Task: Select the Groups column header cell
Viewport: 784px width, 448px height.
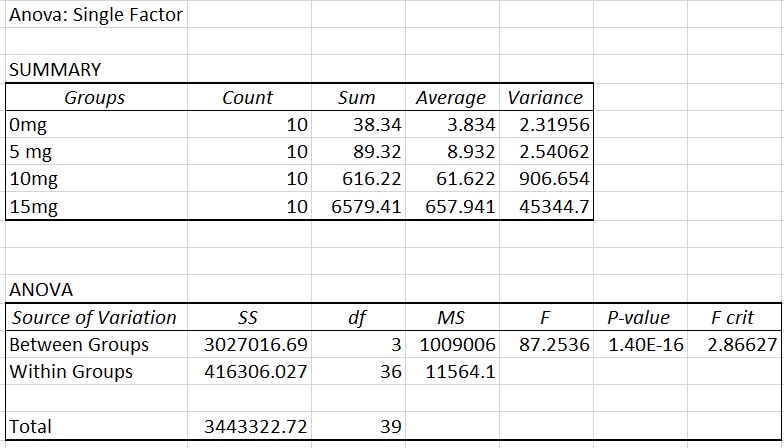Action: click(x=95, y=98)
